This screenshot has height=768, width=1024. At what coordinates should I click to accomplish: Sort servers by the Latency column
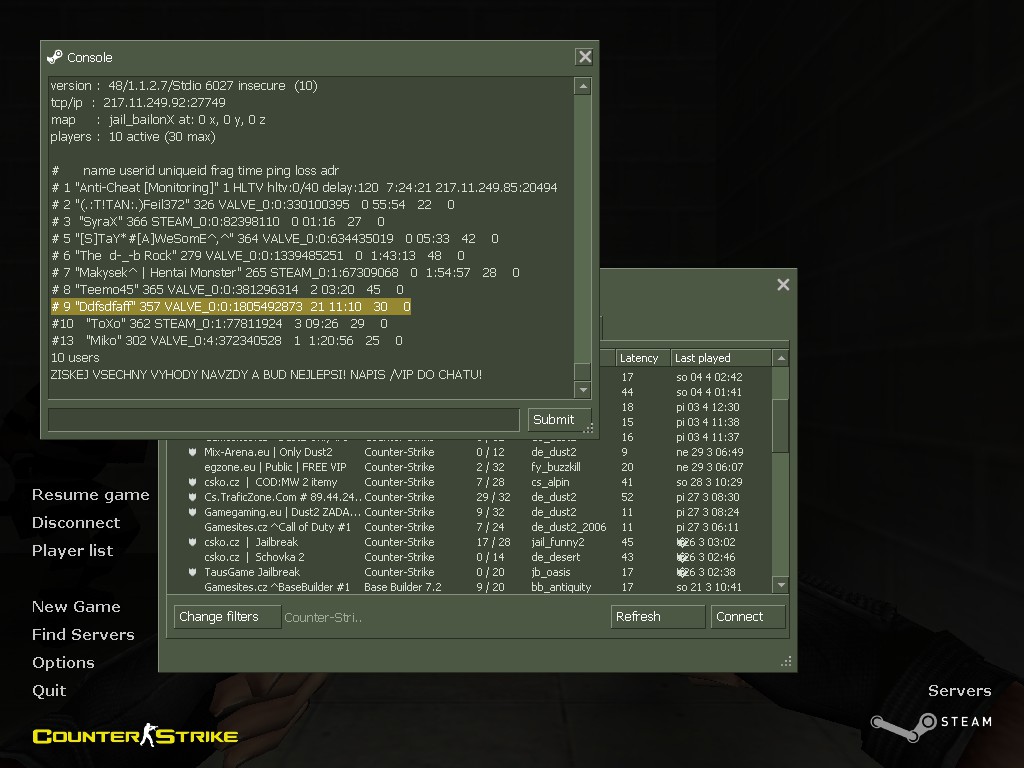(643, 358)
